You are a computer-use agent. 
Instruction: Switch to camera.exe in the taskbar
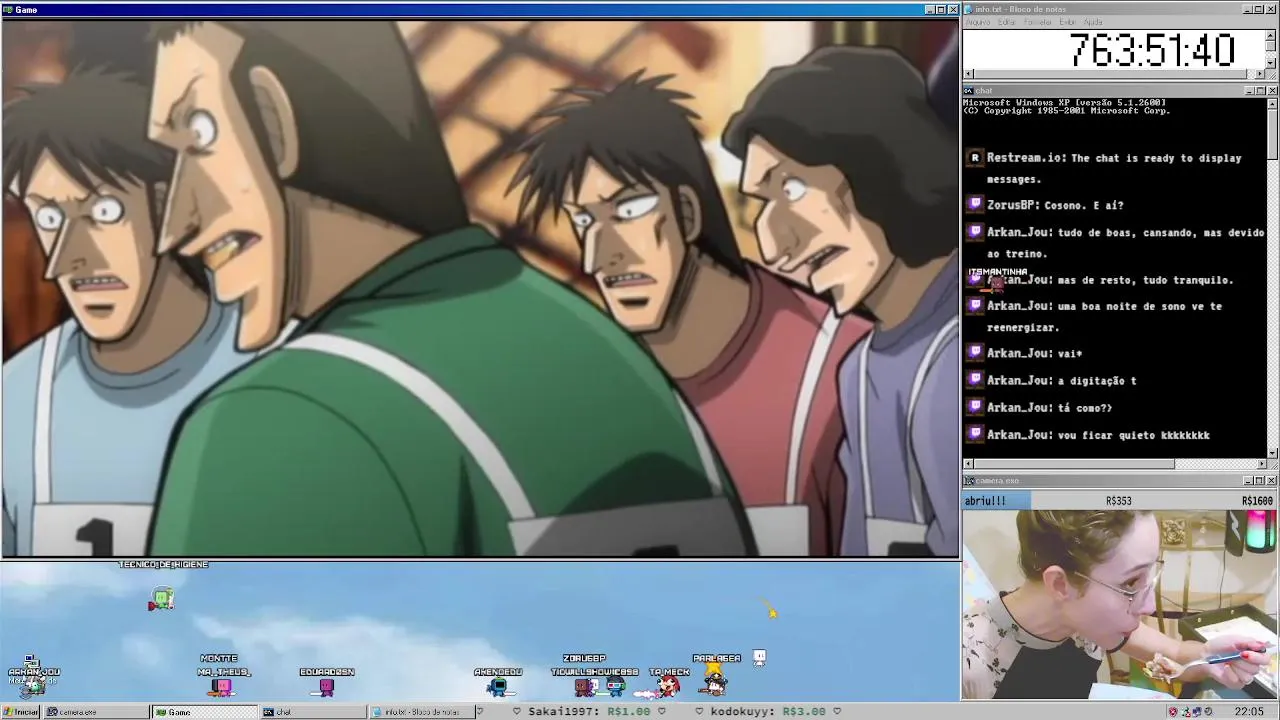[96, 712]
